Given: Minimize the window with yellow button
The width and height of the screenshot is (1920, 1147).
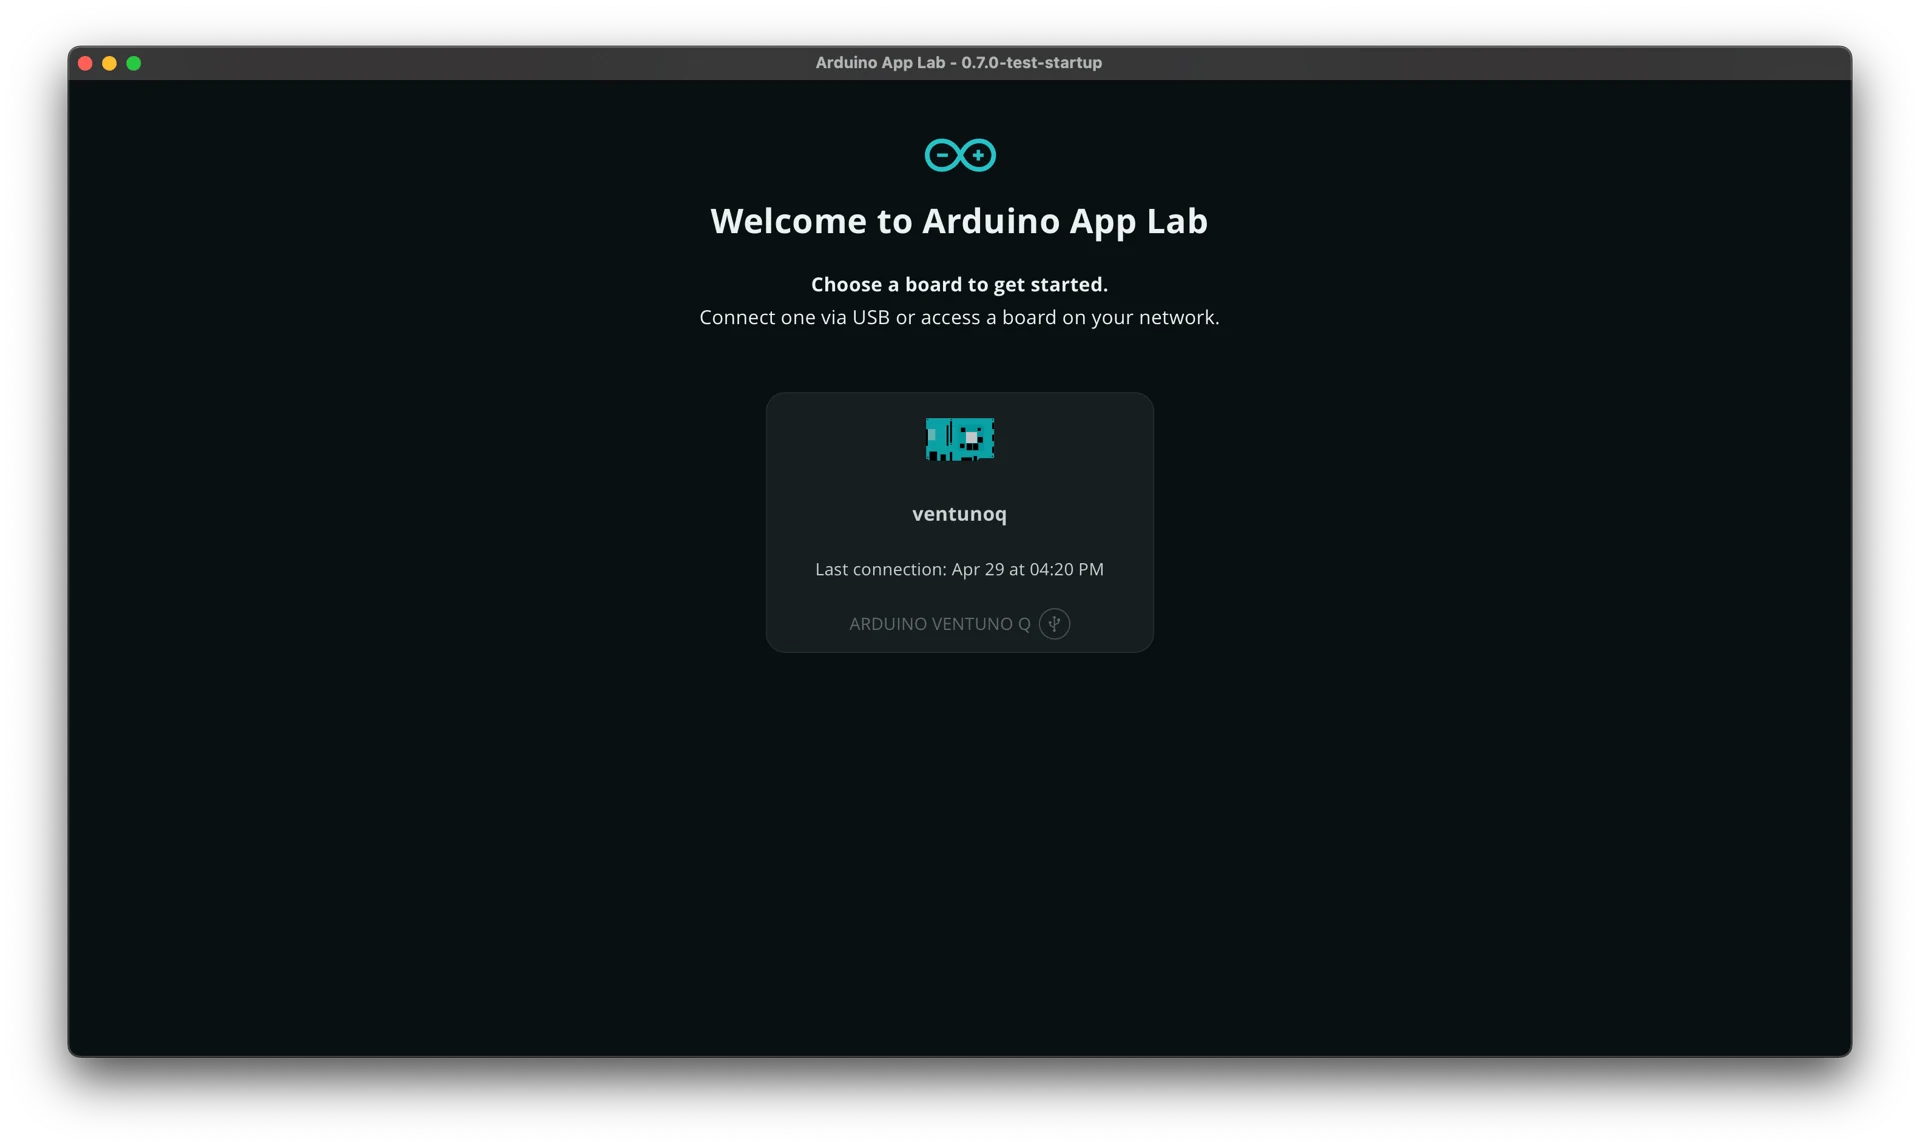Looking at the screenshot, I should pyautogui.click(x=110, y=64).
